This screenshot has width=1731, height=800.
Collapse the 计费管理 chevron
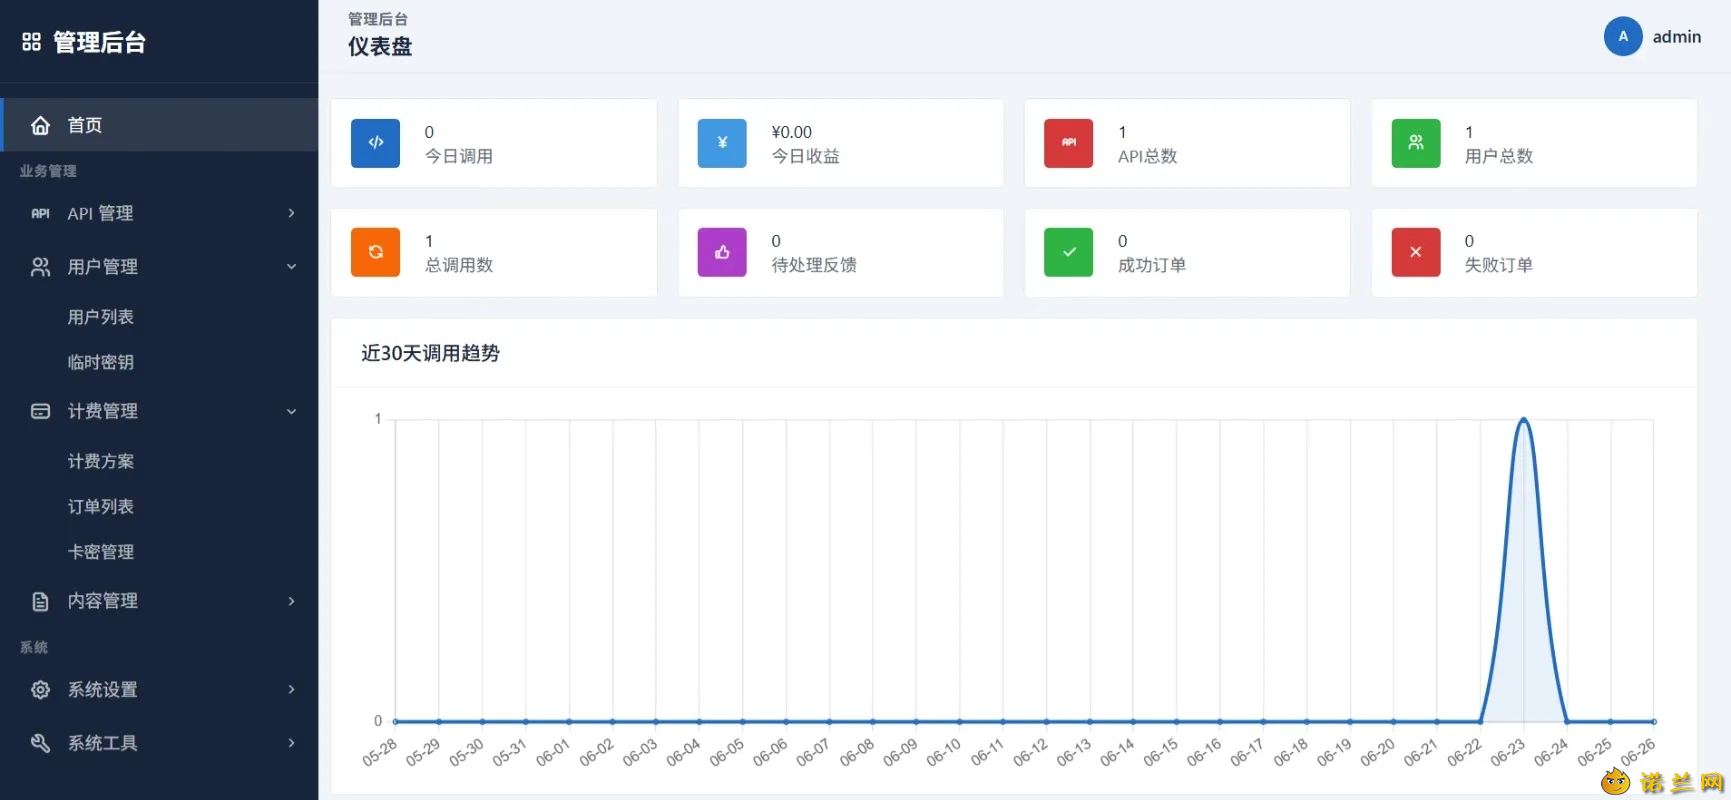click(x=291, y=411)
